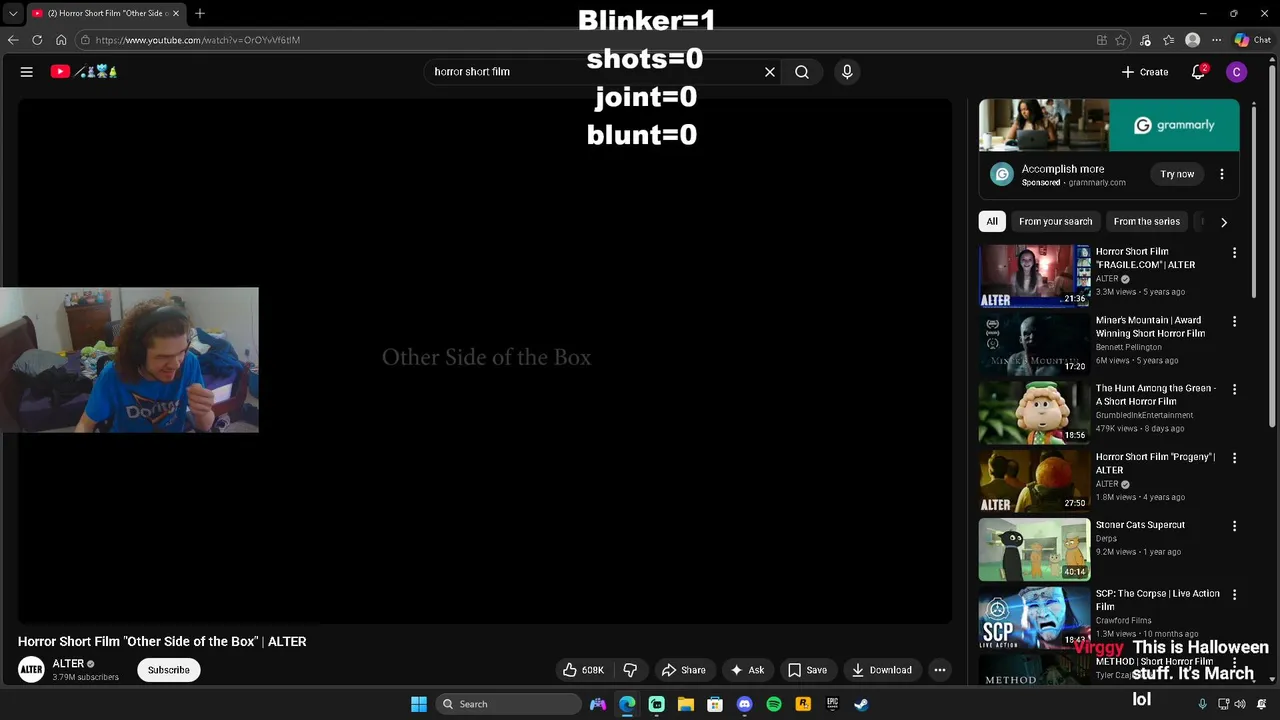This screenshot has height=720, width=1280.
Task: Open the ALTER channel name link
Action: (68, 664)
